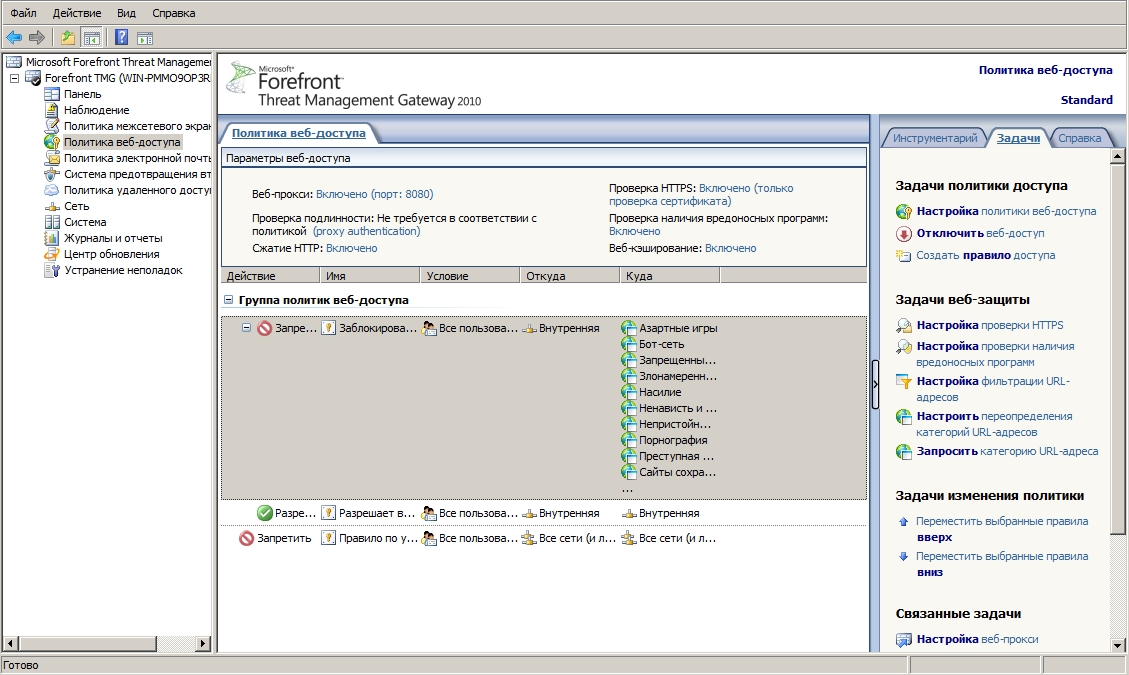
Task: Switch to the Инструментарий tab
Action: tap(935, 138)
